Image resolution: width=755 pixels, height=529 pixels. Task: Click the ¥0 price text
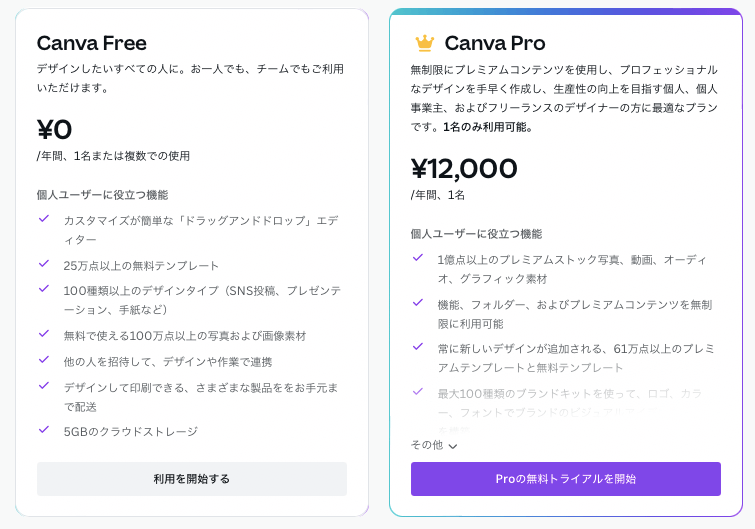click(55, 129)
